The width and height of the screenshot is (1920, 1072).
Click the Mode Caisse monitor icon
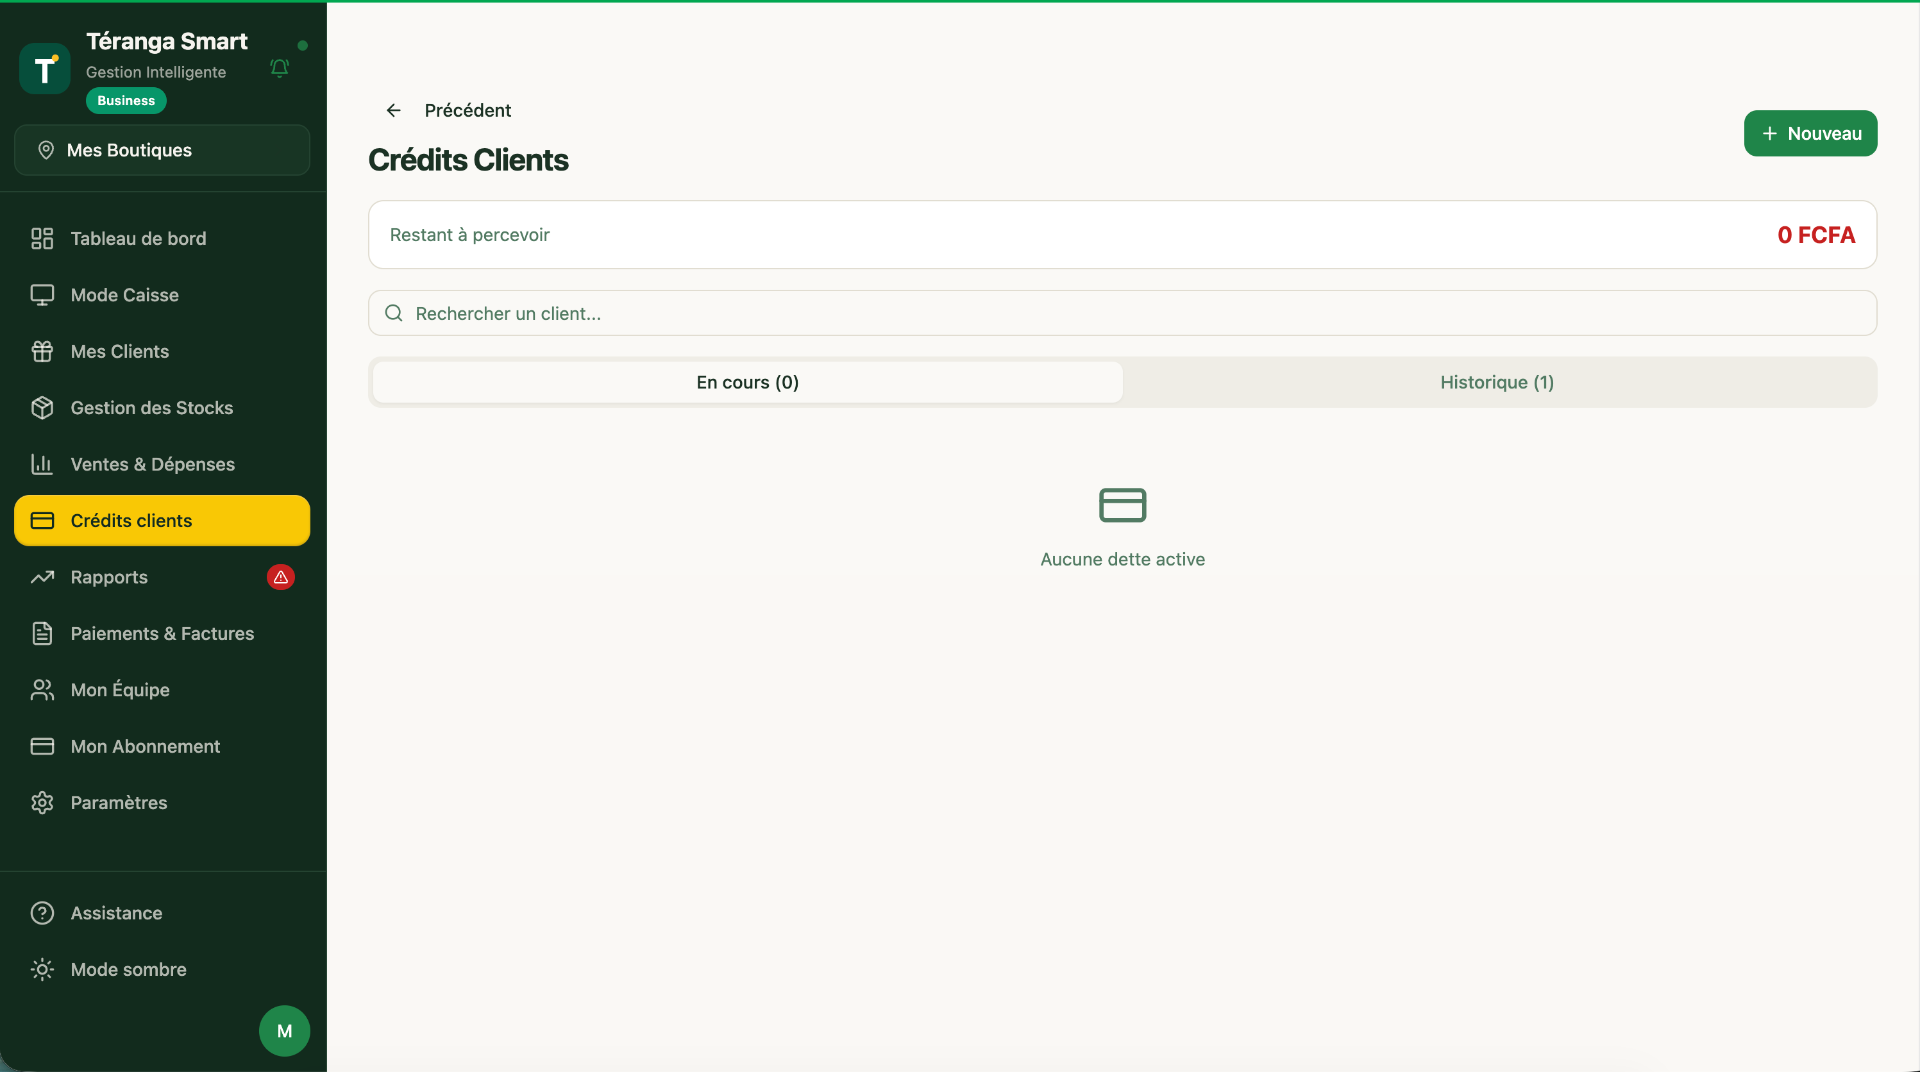pos(42,295)
